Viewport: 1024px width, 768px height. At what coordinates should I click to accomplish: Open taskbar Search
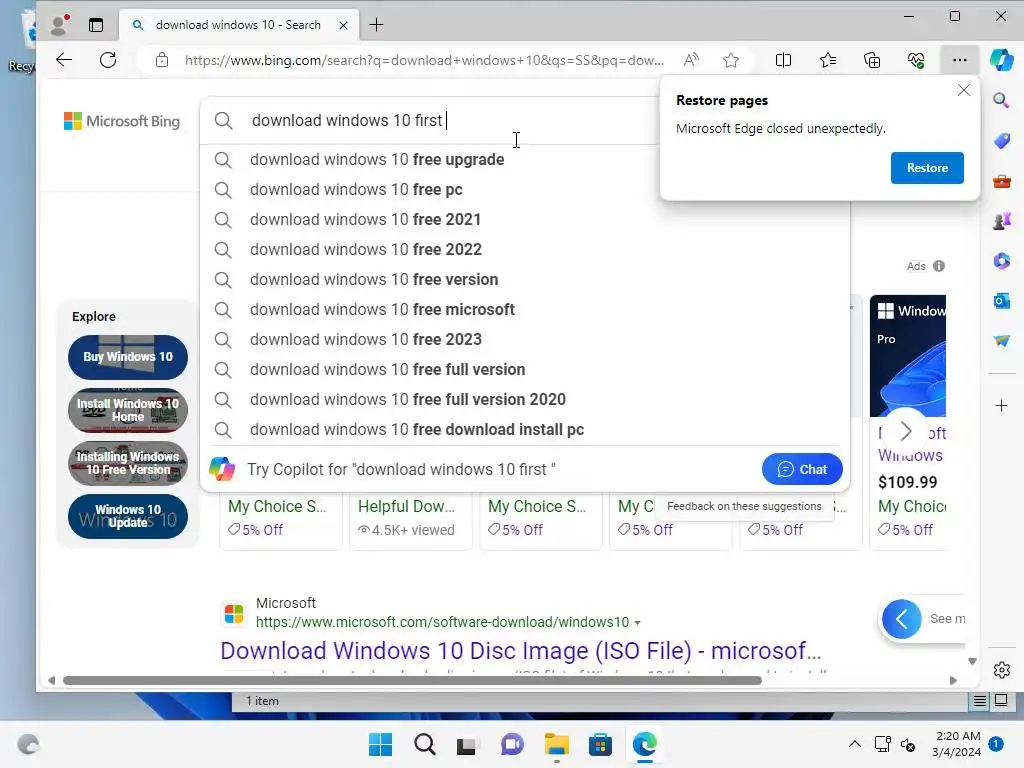tap(424, 744)
